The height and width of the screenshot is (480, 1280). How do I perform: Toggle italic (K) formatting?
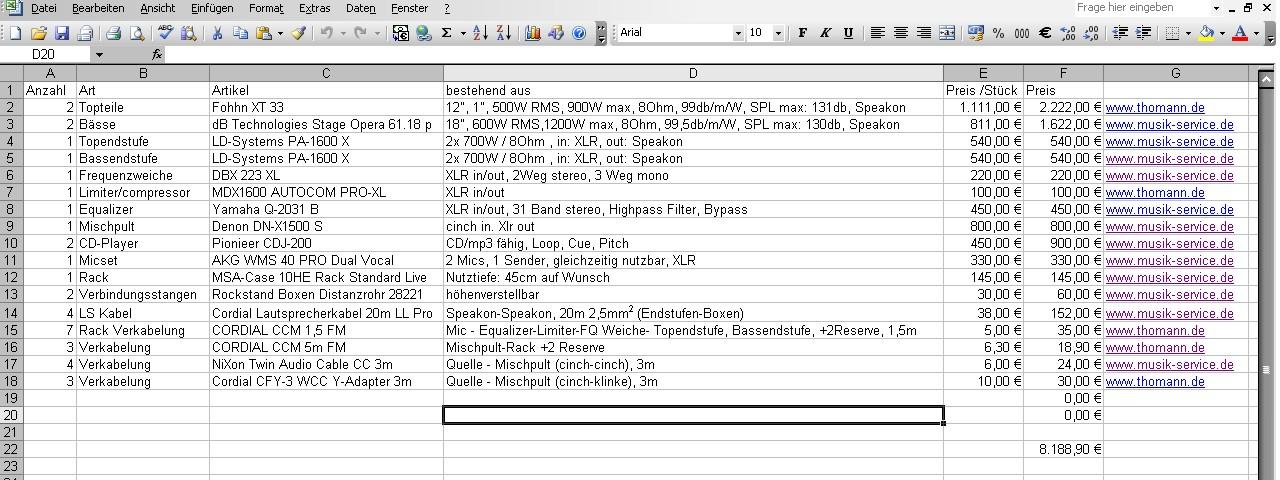(825, 33)
